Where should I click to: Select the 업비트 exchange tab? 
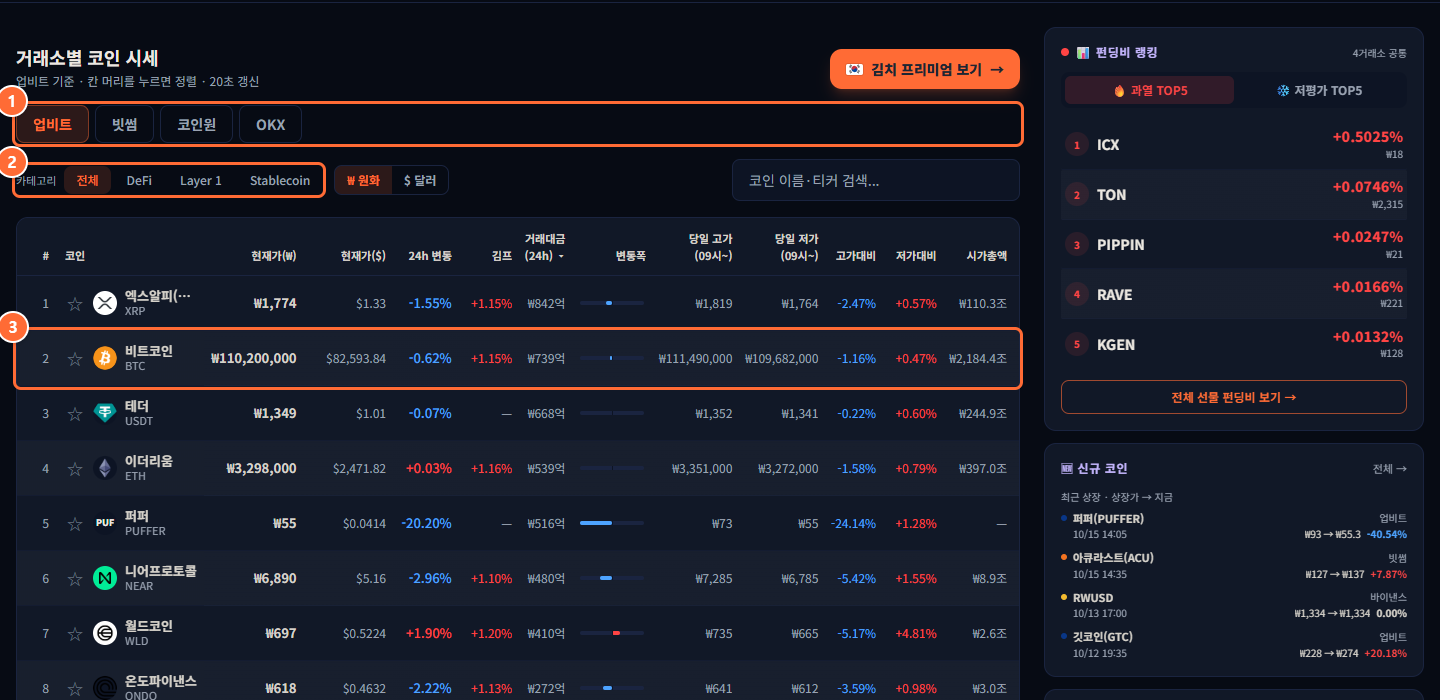coord(52,125)
